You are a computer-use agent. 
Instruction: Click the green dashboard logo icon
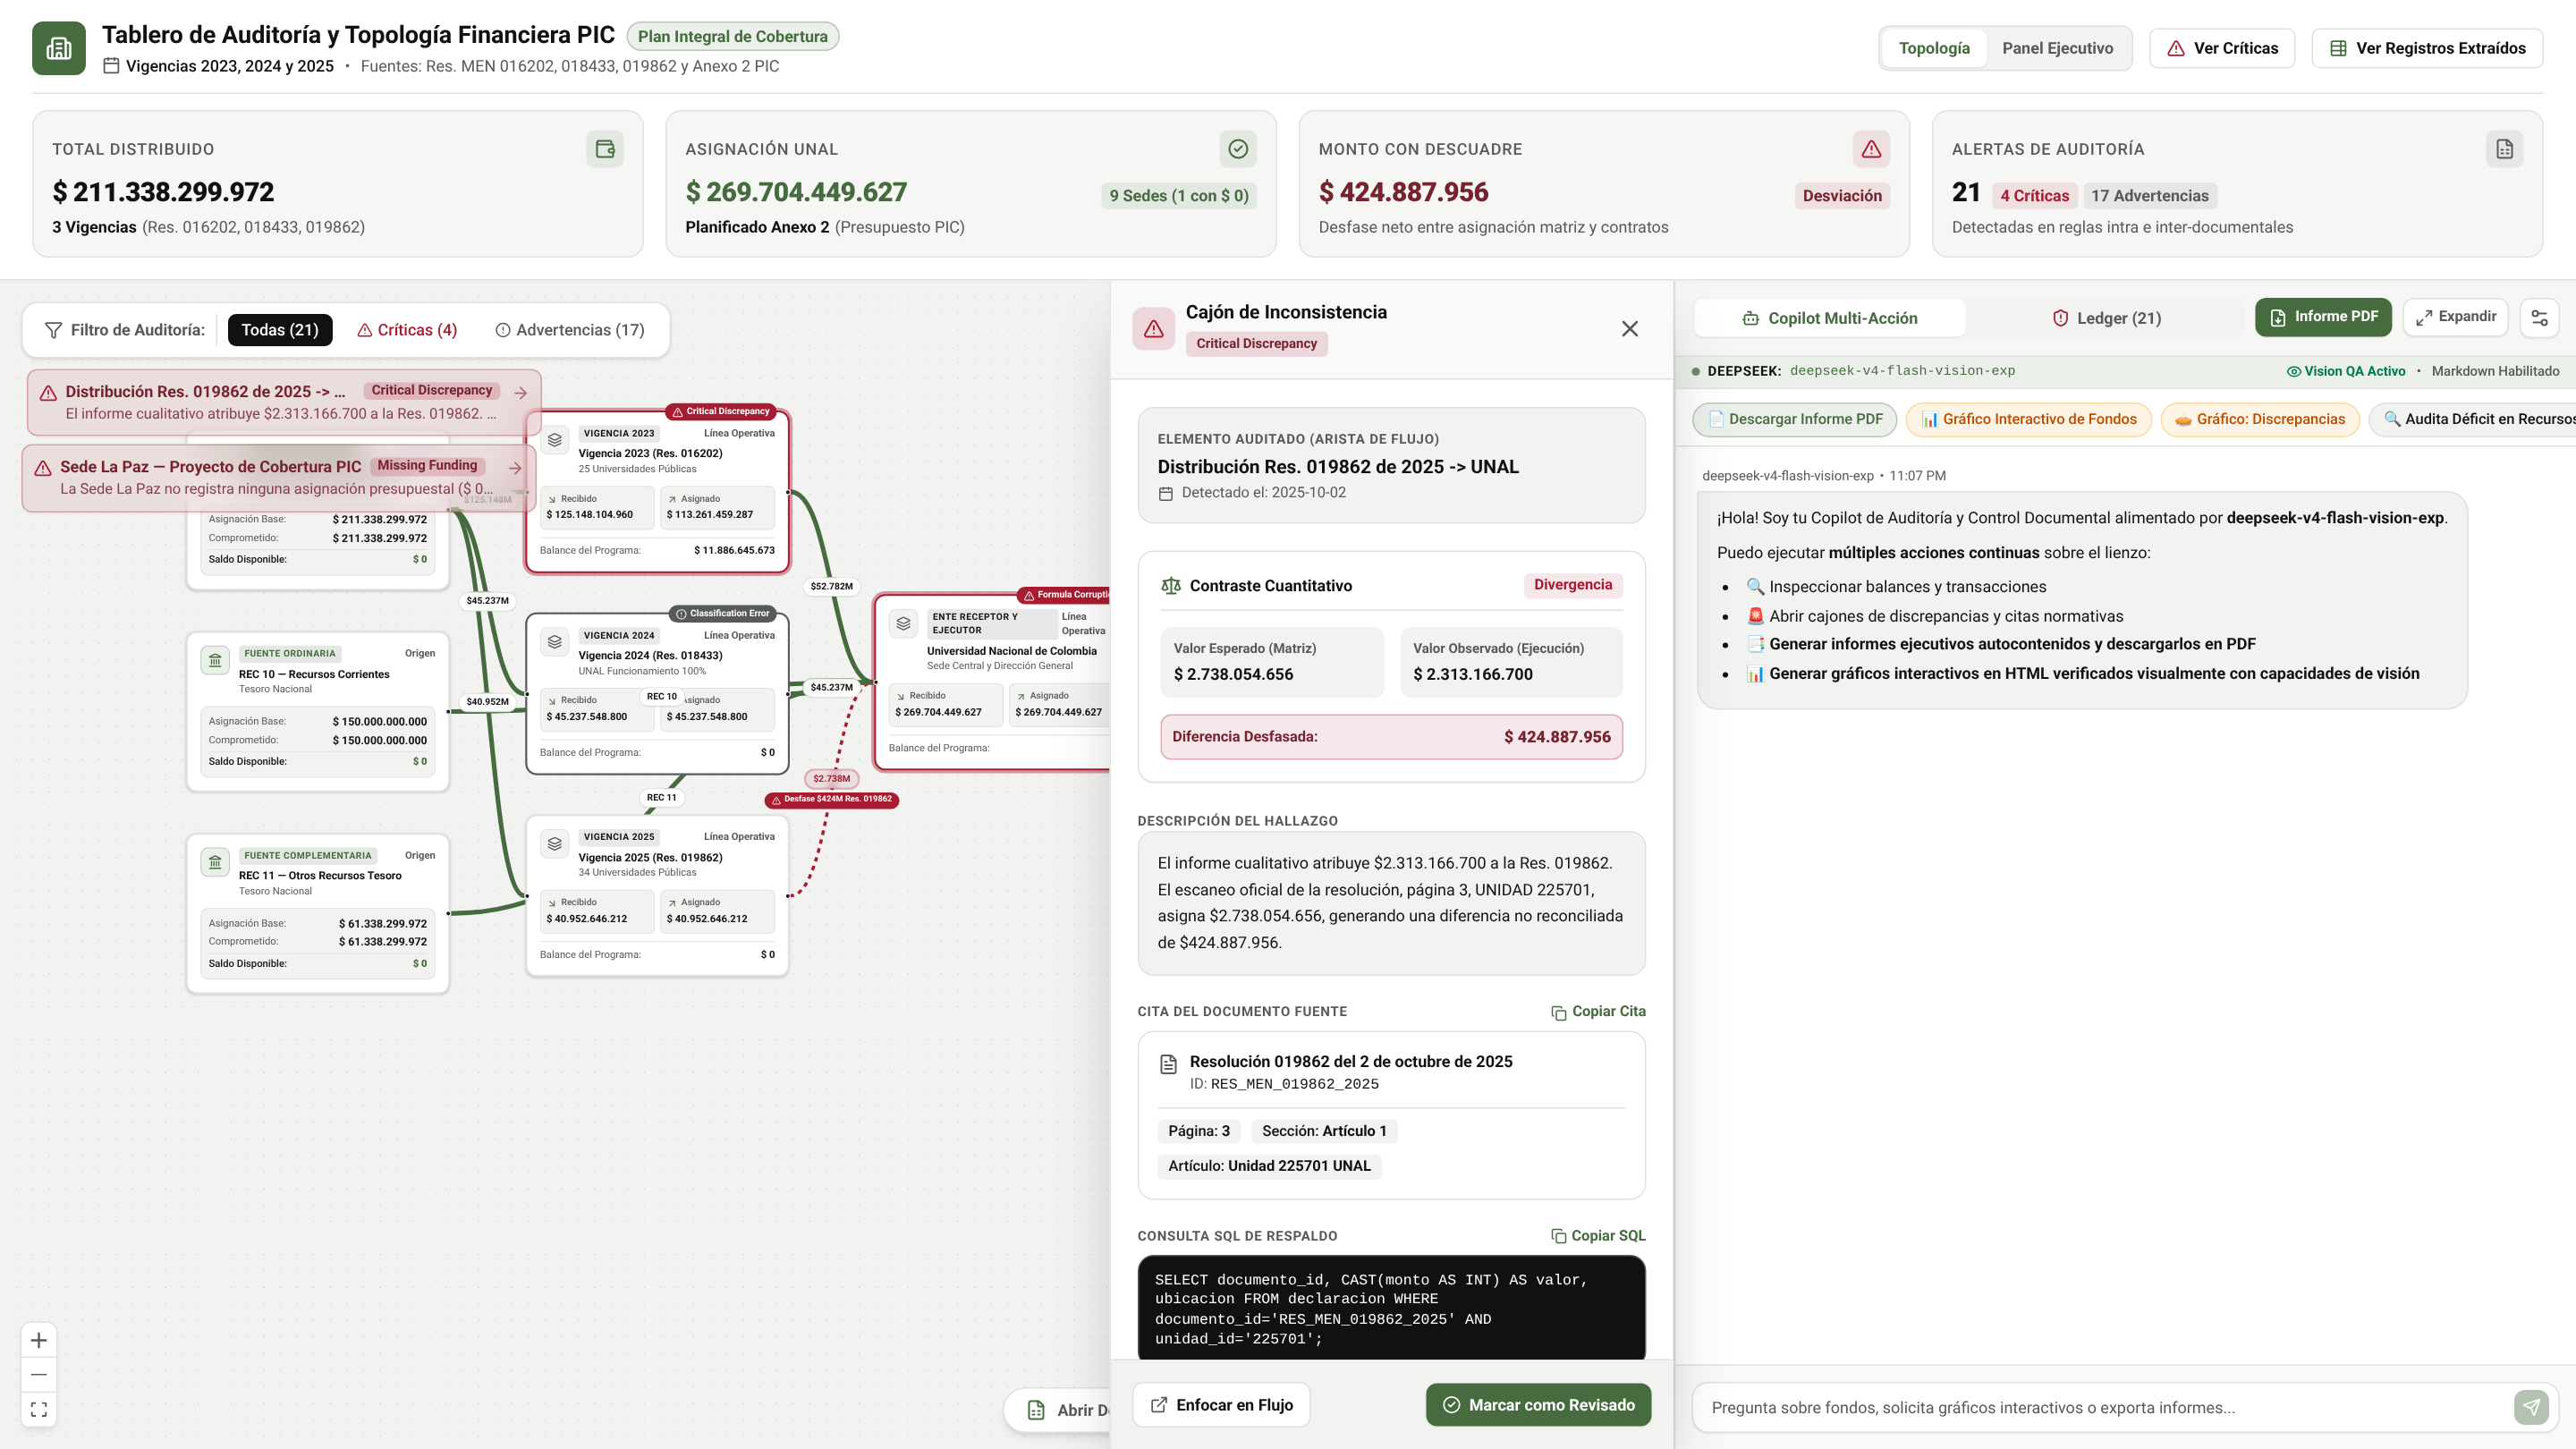tap(59, 48)
